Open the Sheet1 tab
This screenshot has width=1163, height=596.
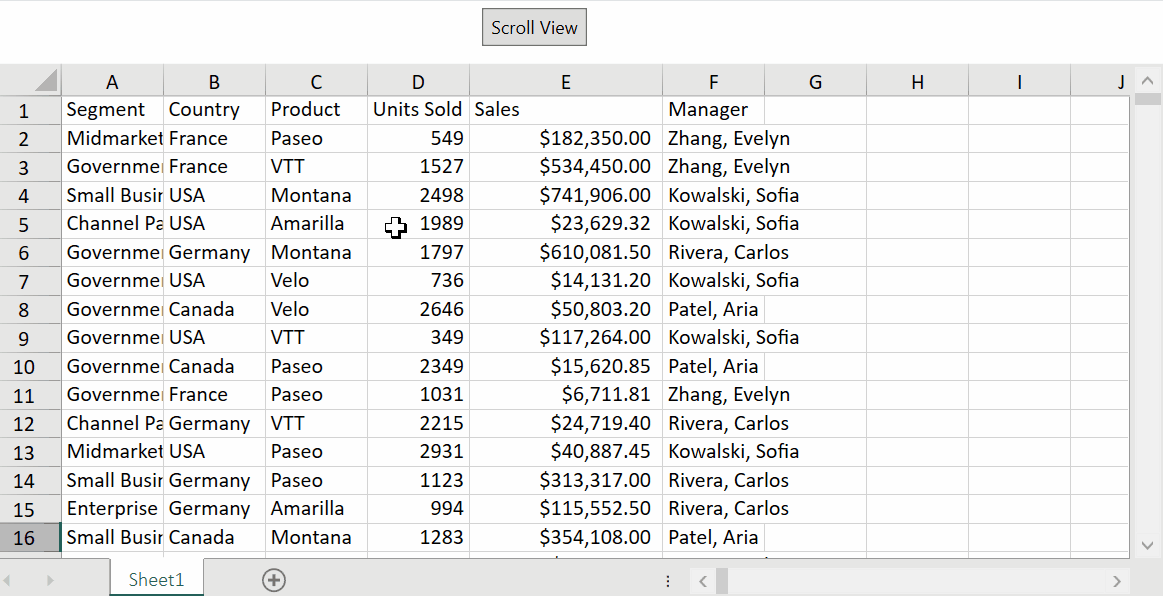156,579
